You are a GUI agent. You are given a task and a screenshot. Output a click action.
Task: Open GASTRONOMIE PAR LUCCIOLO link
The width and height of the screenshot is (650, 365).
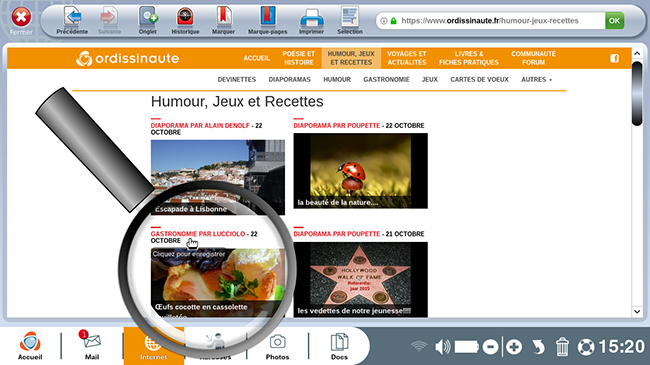coord(198,234)
